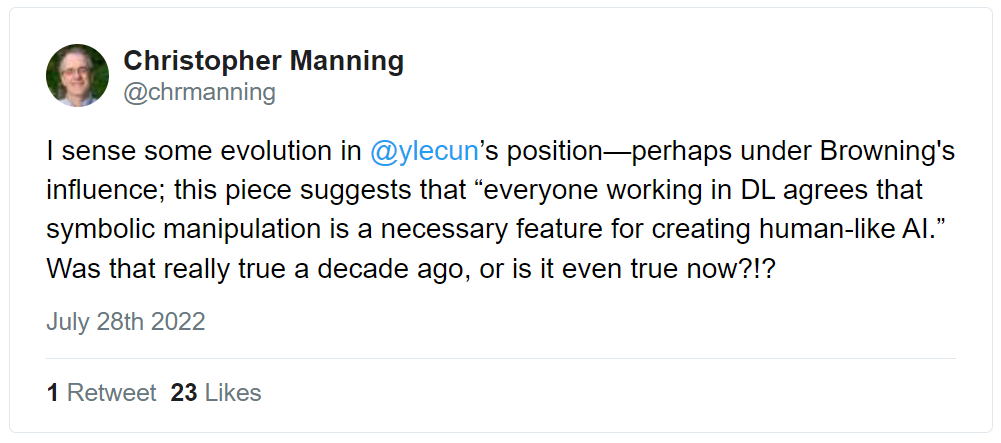
Task: View the 1 Retweet list
Action: point(101,393)
